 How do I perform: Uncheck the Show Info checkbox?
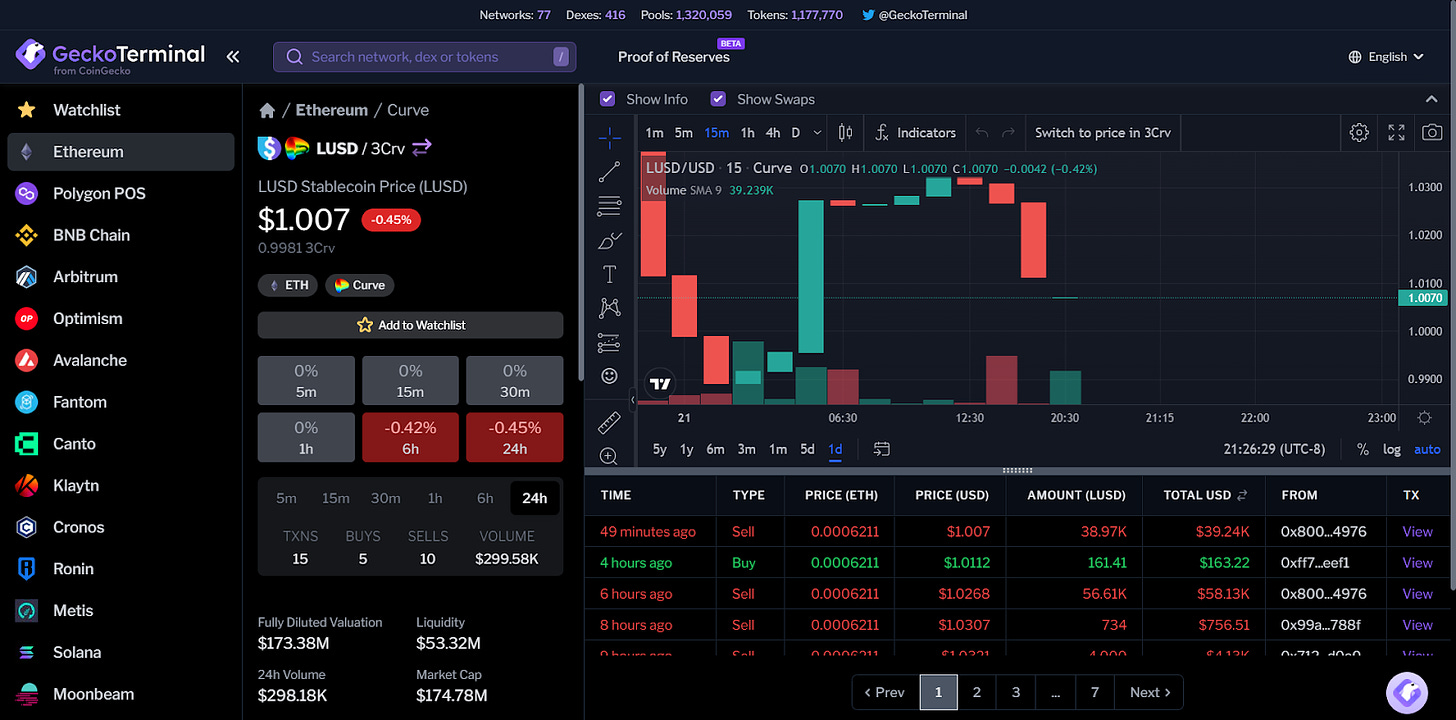click(607, 99)
